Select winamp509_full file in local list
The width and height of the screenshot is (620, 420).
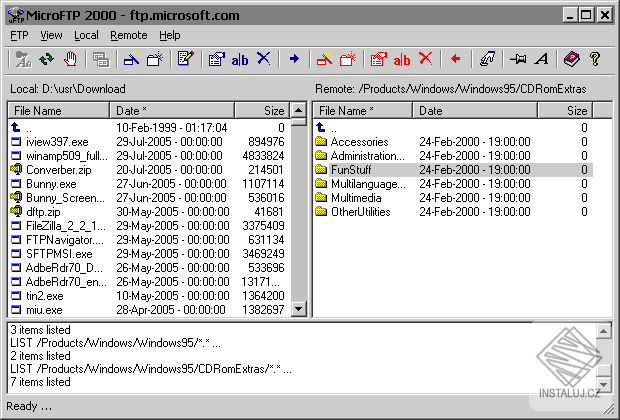[148, 156]
